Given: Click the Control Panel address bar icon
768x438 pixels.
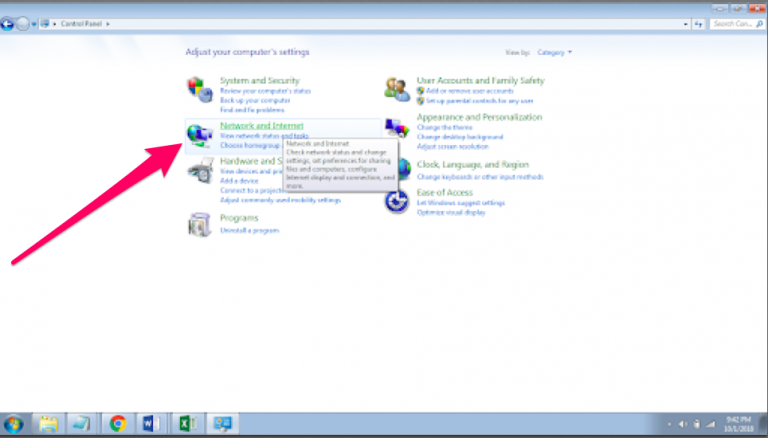Looking at the screenshot, I should (45, 24).
